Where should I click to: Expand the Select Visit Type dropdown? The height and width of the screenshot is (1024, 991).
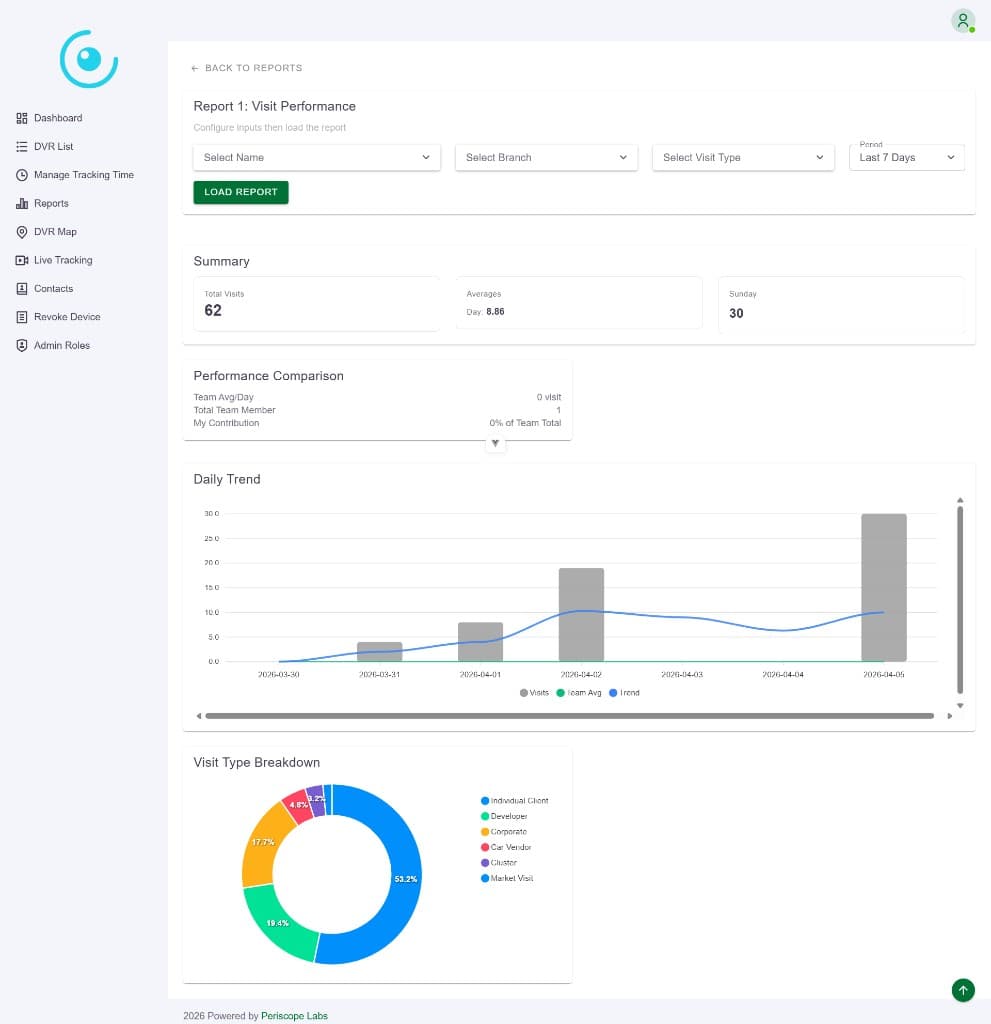coord(743,157)
